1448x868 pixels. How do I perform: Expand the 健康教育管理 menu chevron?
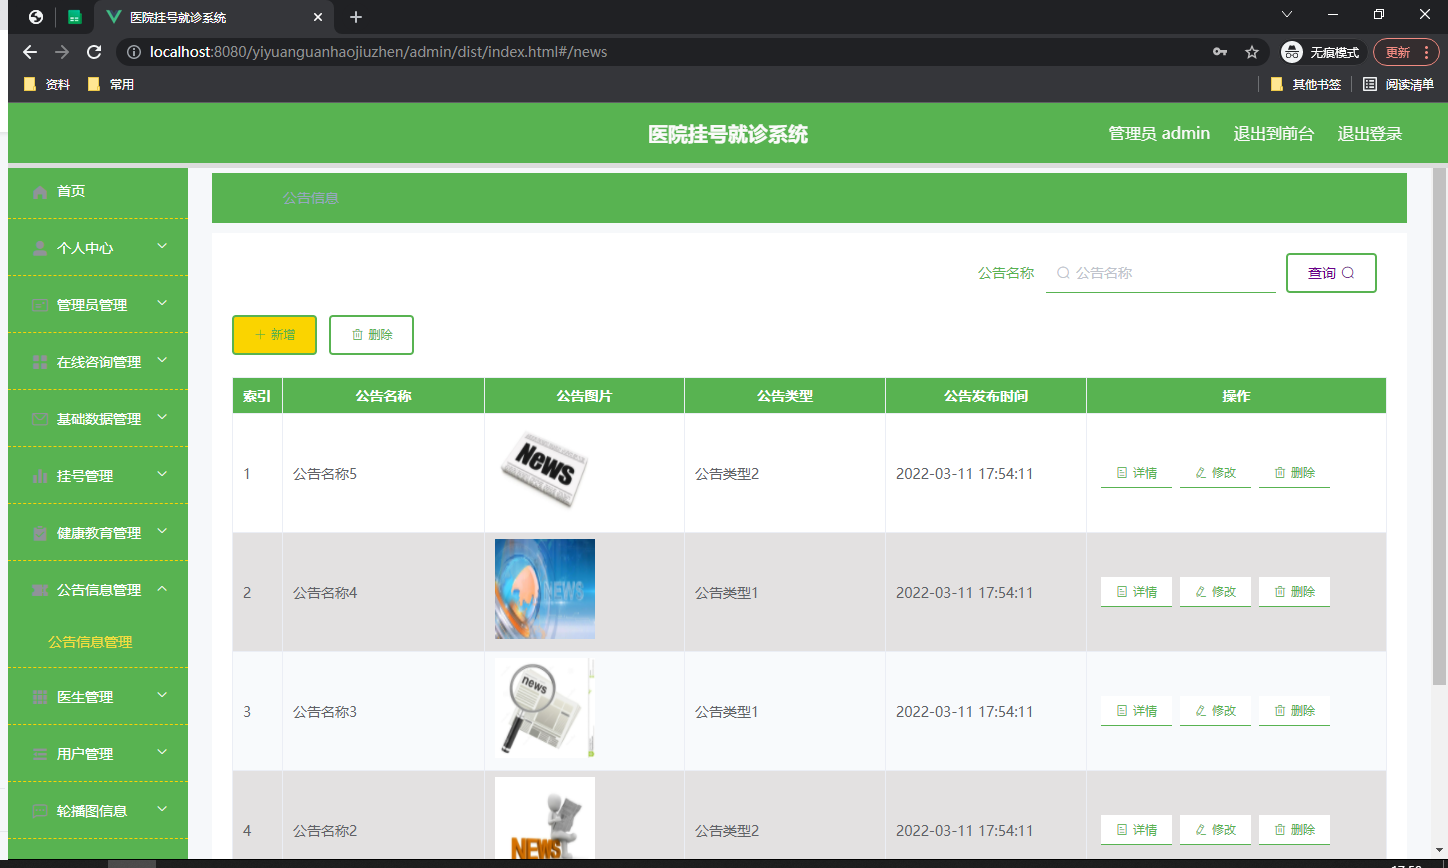click(x=162, y=531)
